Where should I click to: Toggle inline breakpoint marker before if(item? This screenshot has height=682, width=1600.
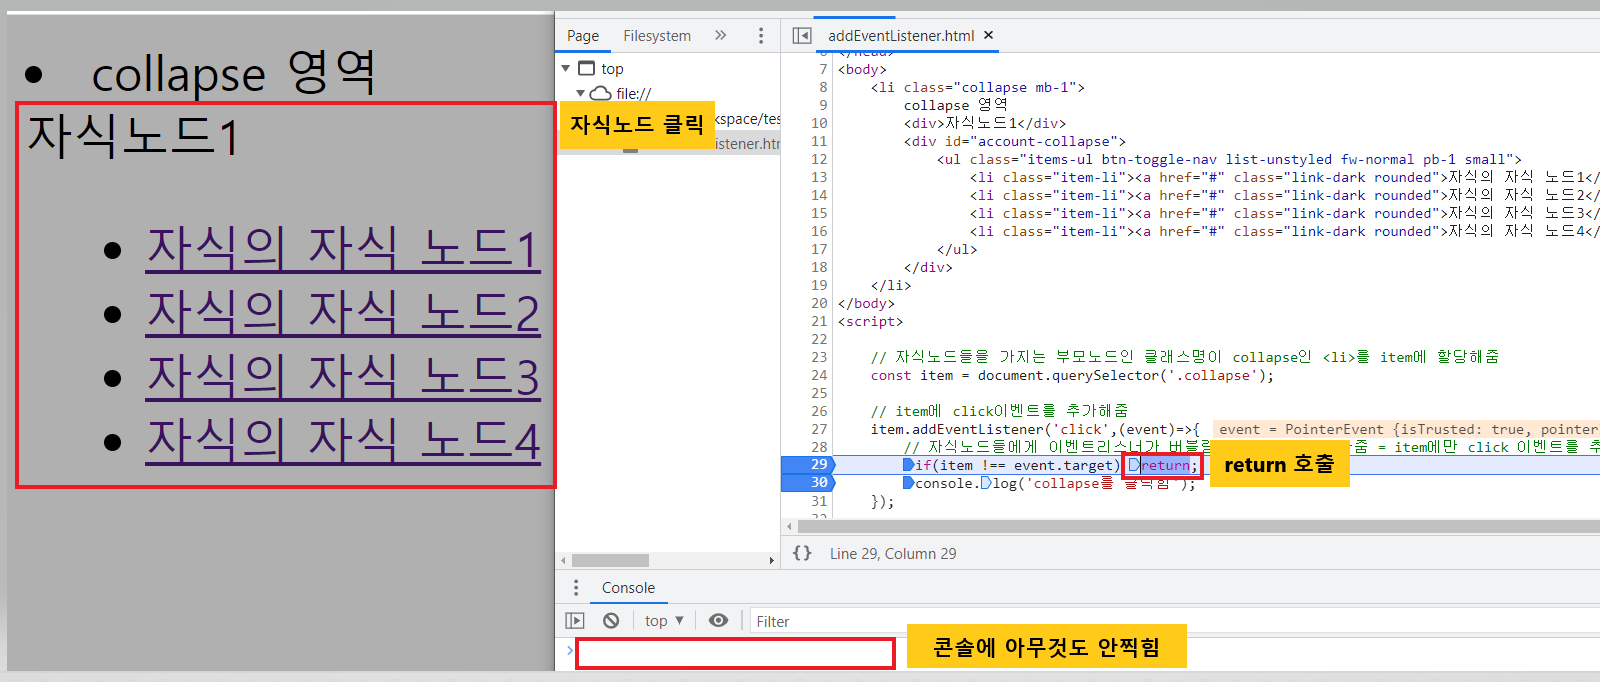click(x=908, y=465)
